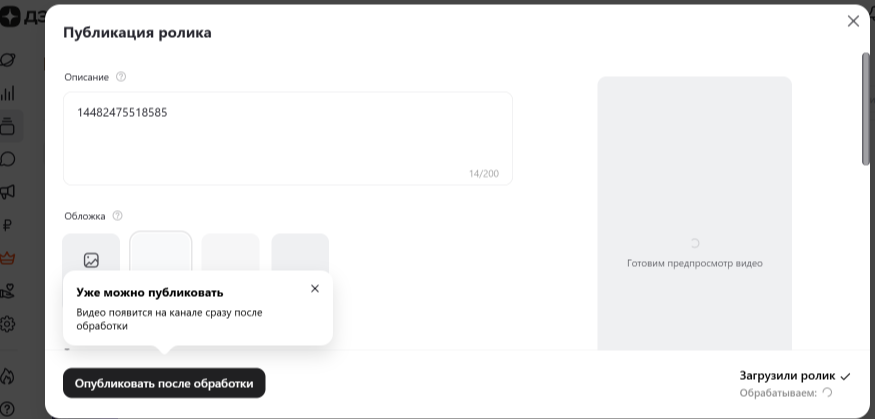Viewport: 875px width, 419px height.
Task: Open comments bubble icon in sidebar
Action: click(x=8, y=159)
